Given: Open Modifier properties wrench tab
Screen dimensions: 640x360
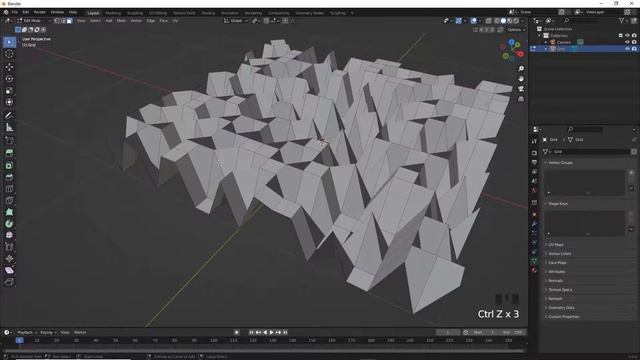Looking at the screenshot, I should pos(534,224).
